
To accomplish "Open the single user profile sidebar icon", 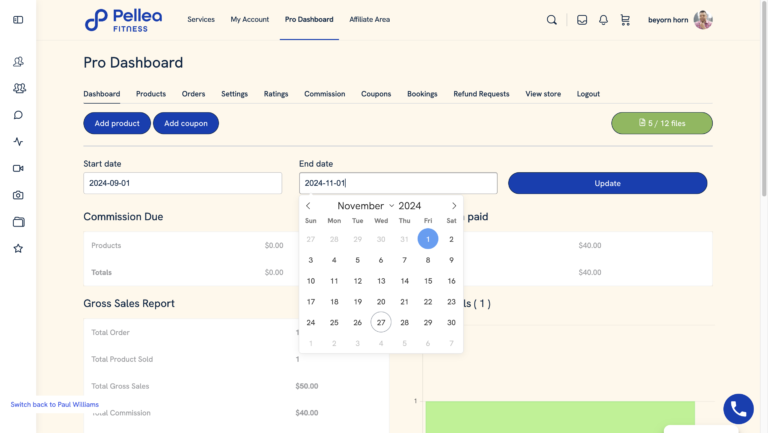I will (x=18, y=62).
